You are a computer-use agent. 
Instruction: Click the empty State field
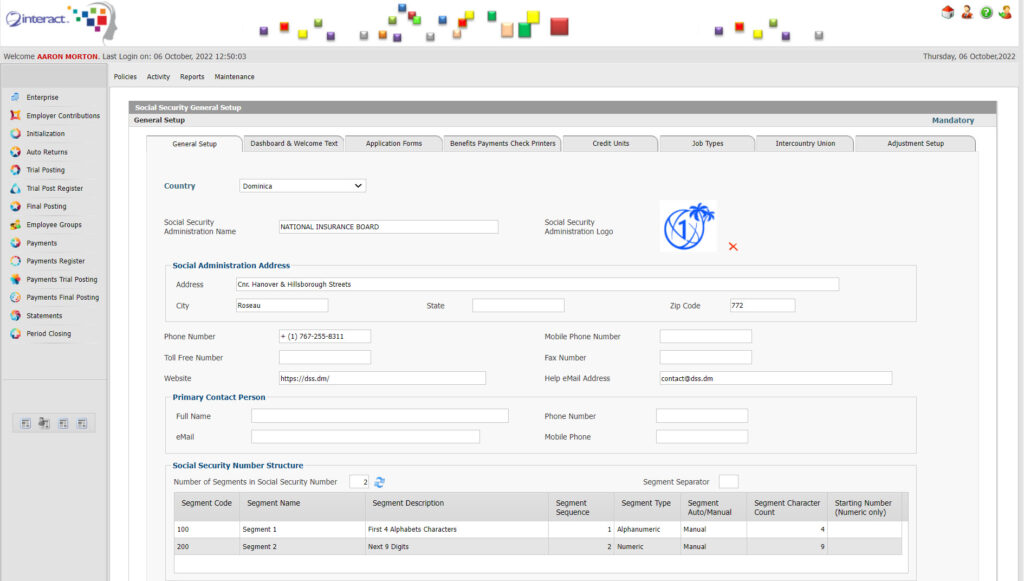coord(519,306)
